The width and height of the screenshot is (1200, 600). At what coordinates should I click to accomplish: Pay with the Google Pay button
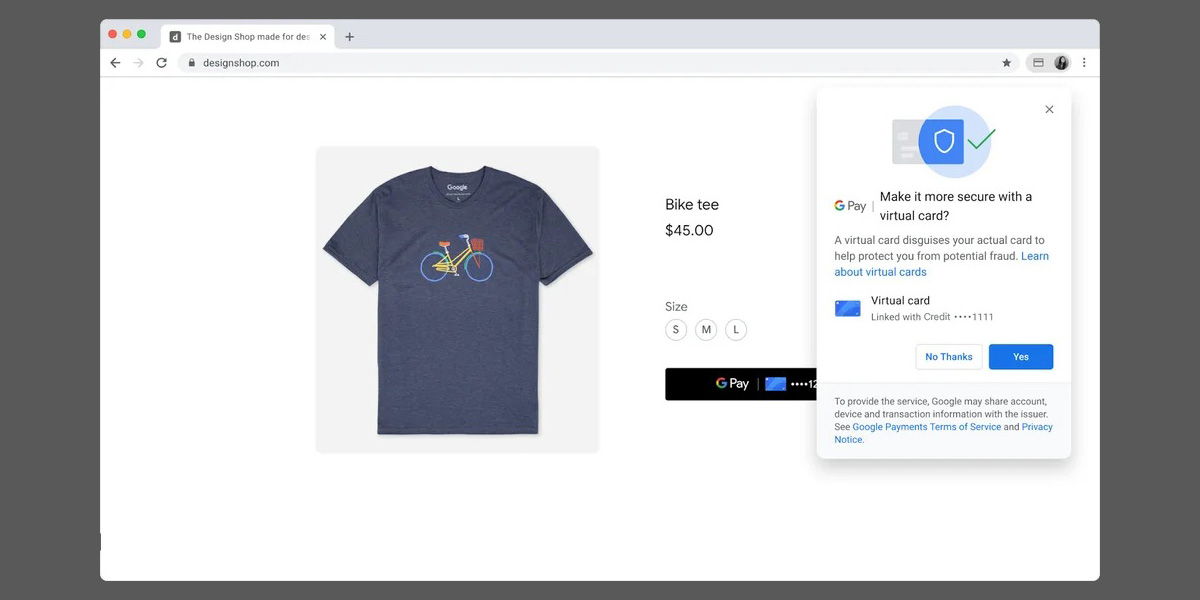(x=740, y=384)
